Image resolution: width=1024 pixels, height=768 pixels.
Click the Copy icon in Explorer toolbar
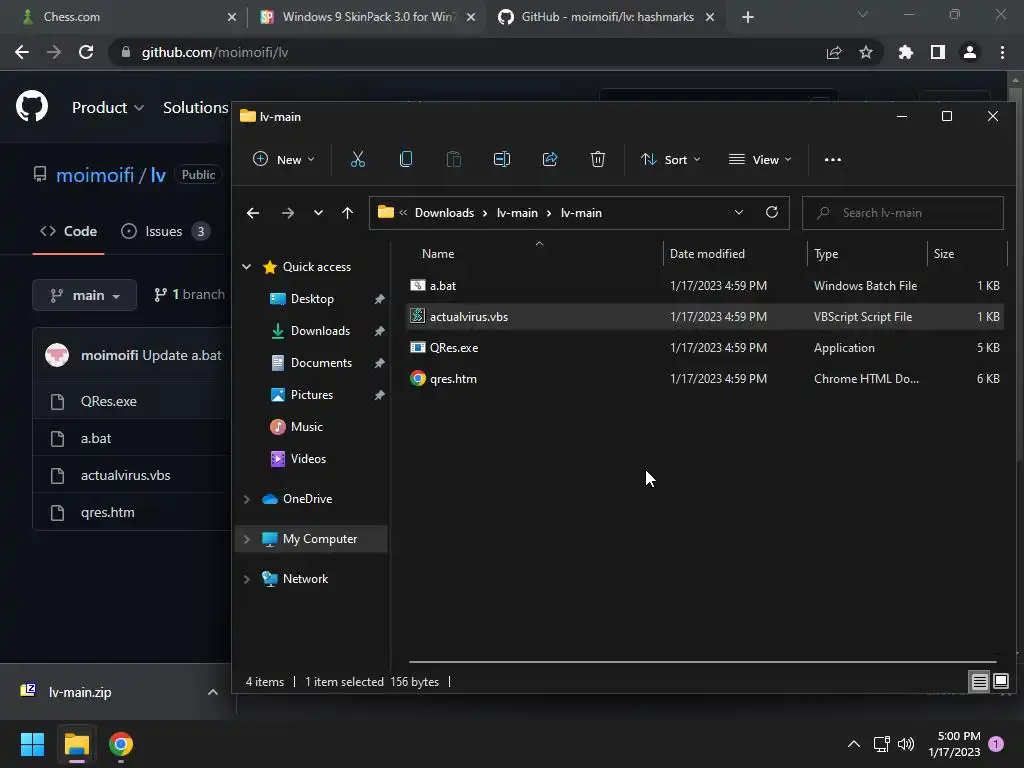pos(406,159)
